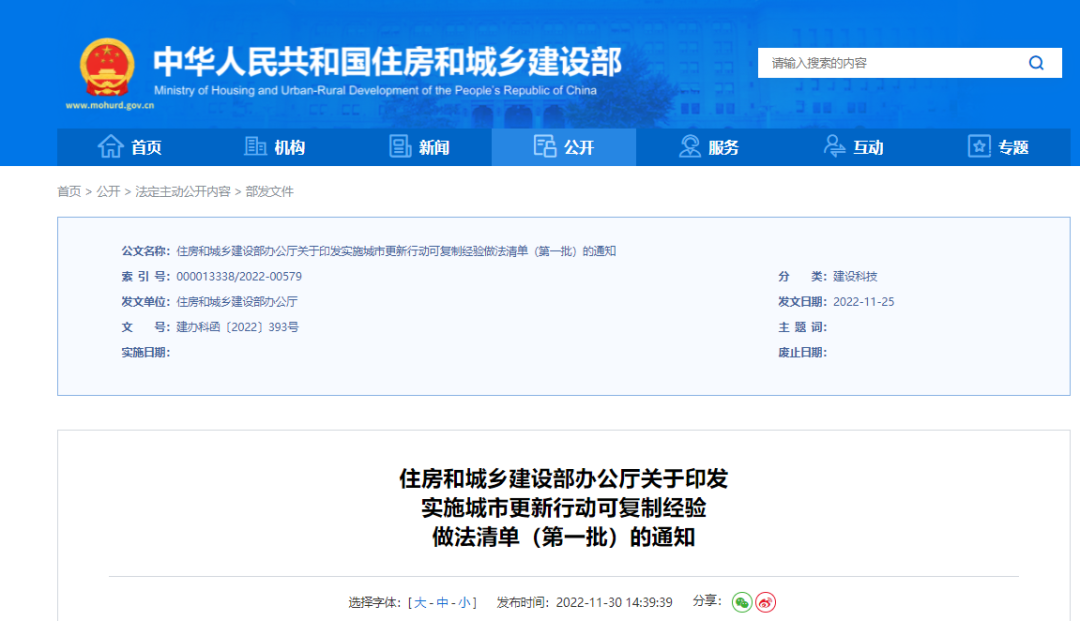Screen dimensions: 1080x621
Task: Share the article to WeChat
Action: coord(740,602)
